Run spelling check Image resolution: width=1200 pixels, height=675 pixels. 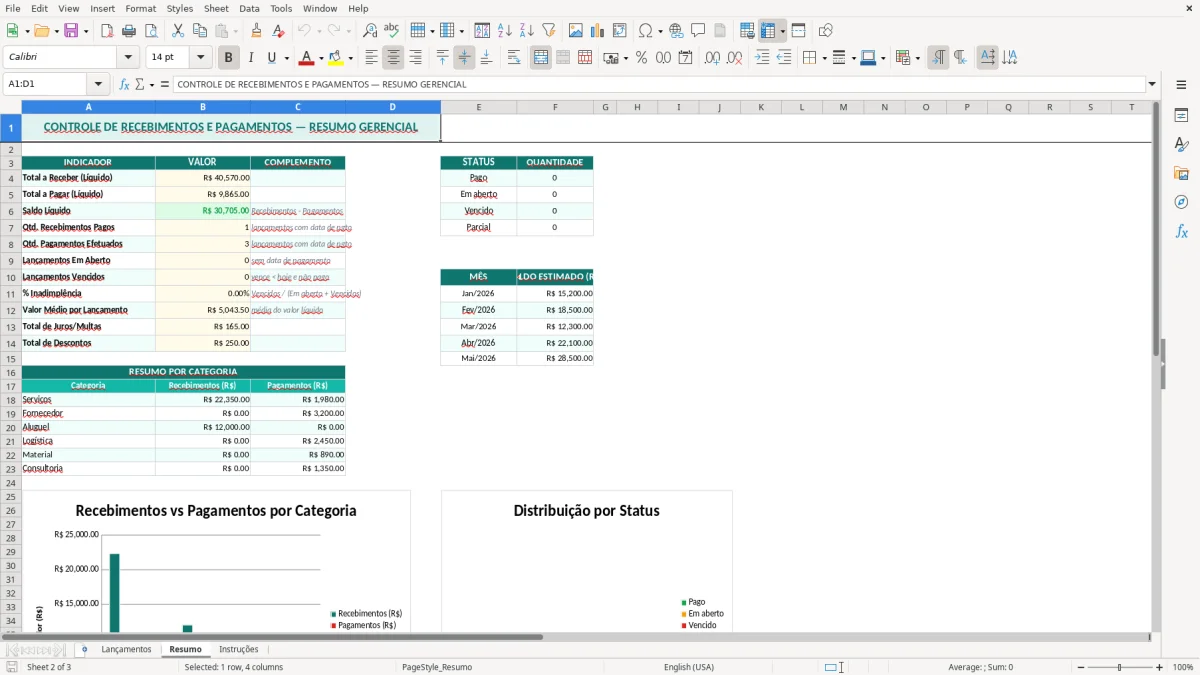point(392,31)
